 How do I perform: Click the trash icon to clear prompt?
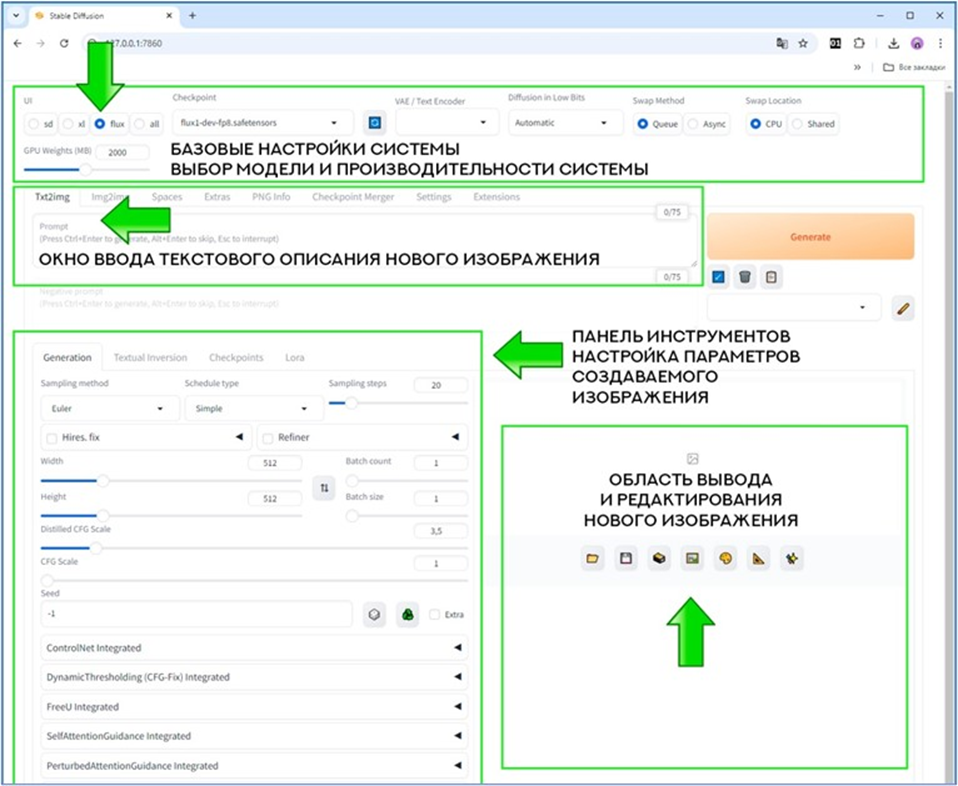point(744,277)
